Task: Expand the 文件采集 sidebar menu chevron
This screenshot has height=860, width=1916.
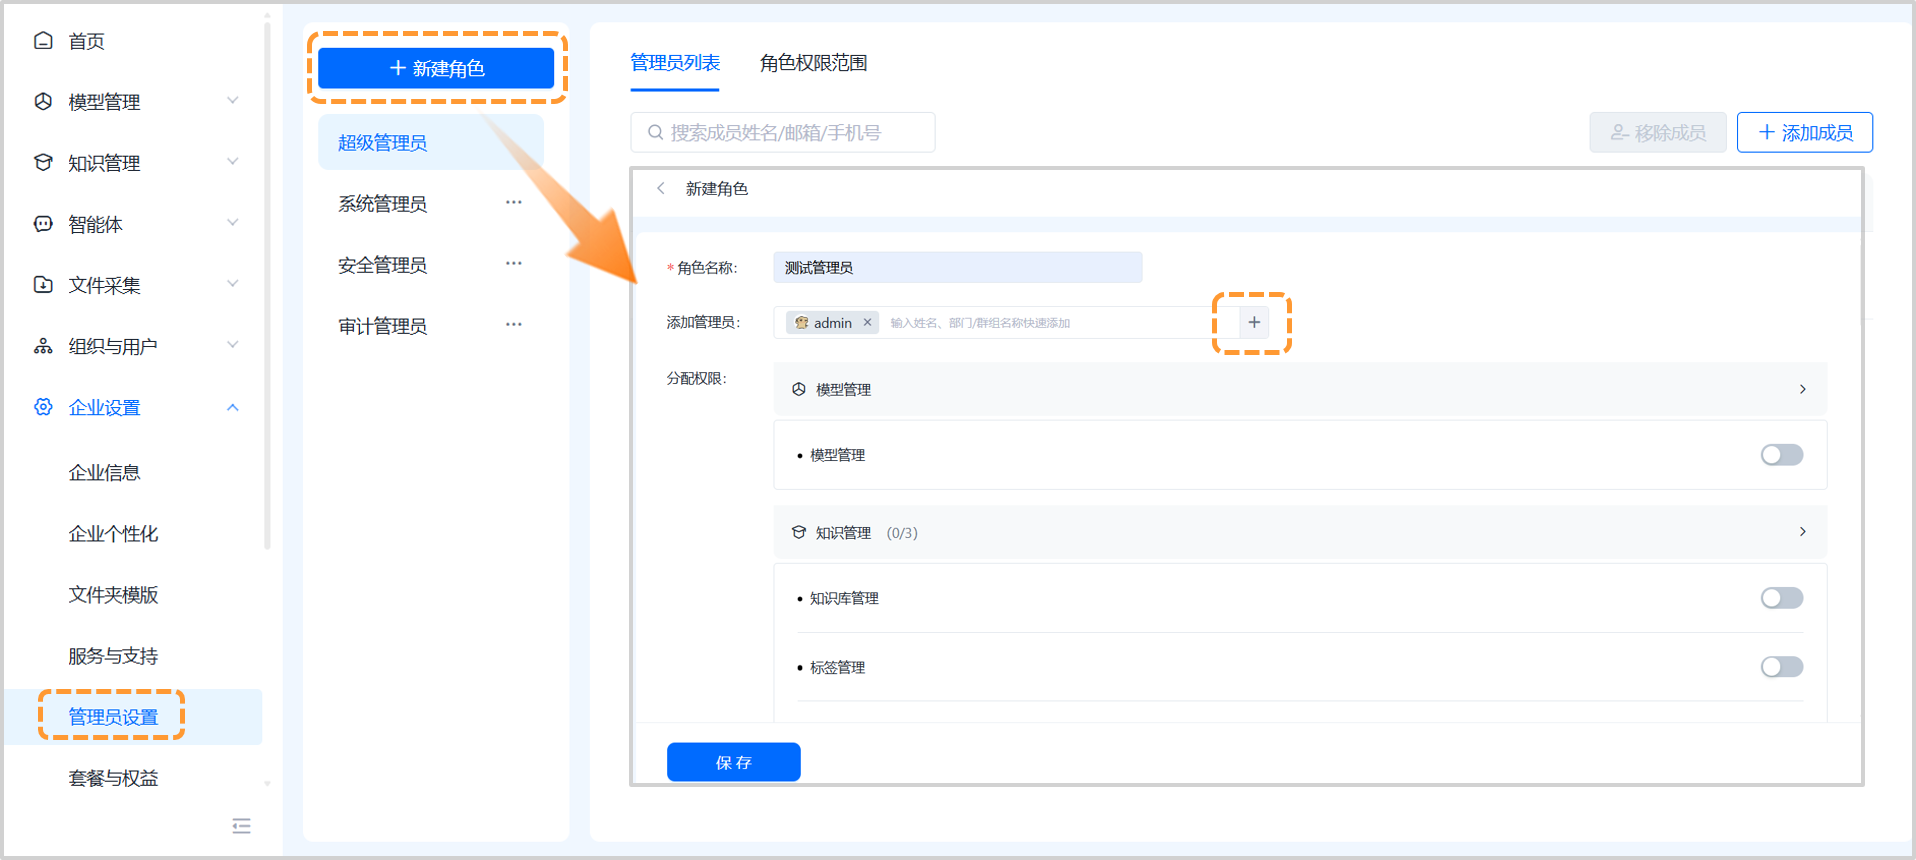Action: tap(233, 284)
